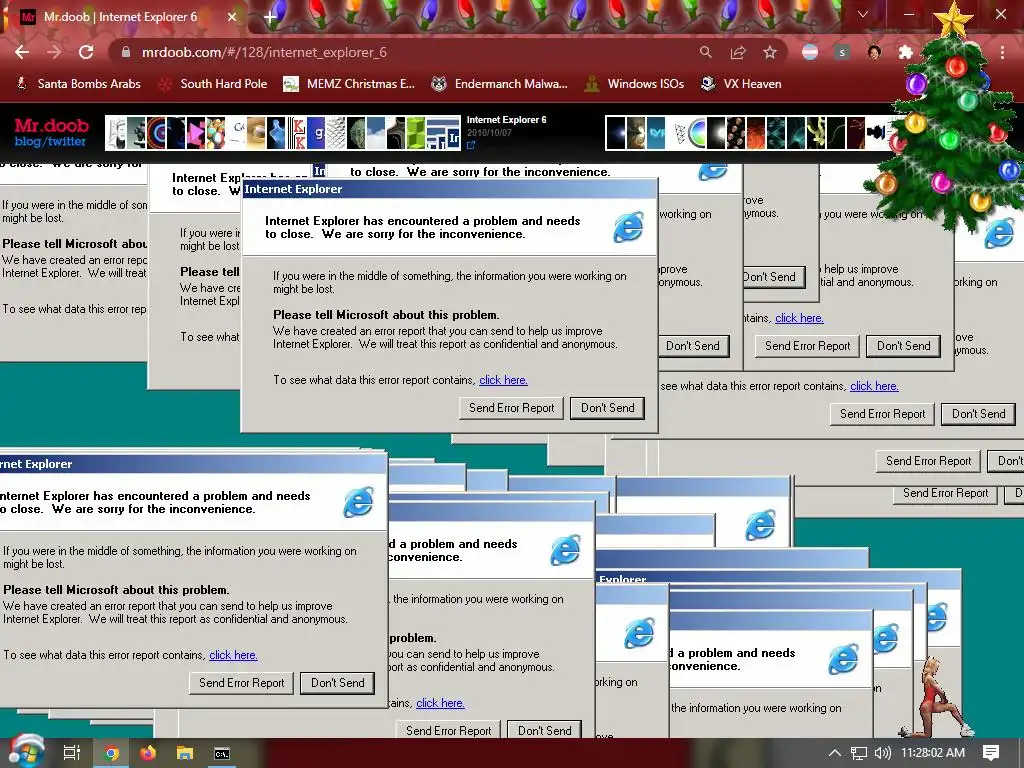This screenshot has height=768, width=1024.
Task: Click Send Error Report in the front center dialog
Action: point(511,408)
